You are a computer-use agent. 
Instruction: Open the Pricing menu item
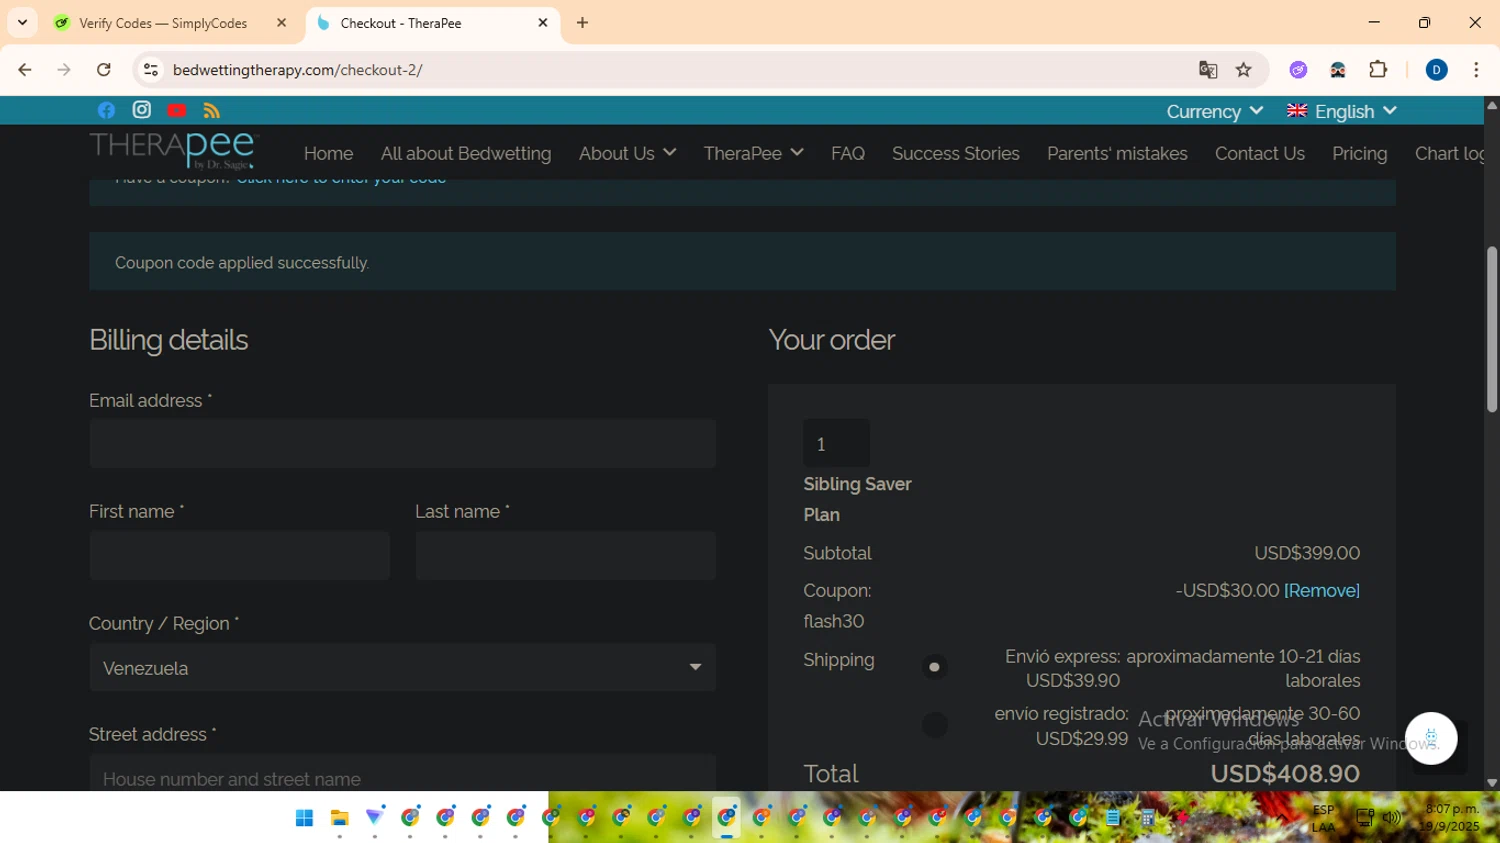point(1359,153)
